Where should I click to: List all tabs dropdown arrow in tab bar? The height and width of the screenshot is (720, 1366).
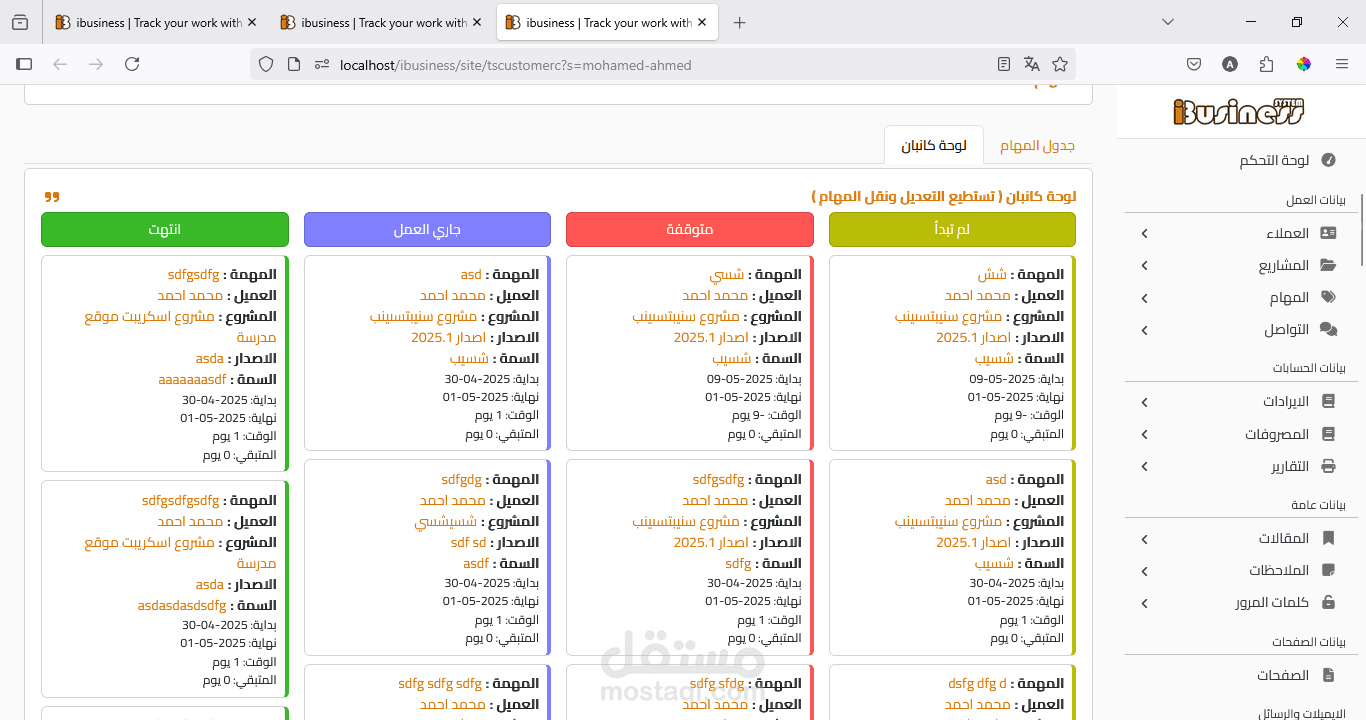(x=1168, y=22)
